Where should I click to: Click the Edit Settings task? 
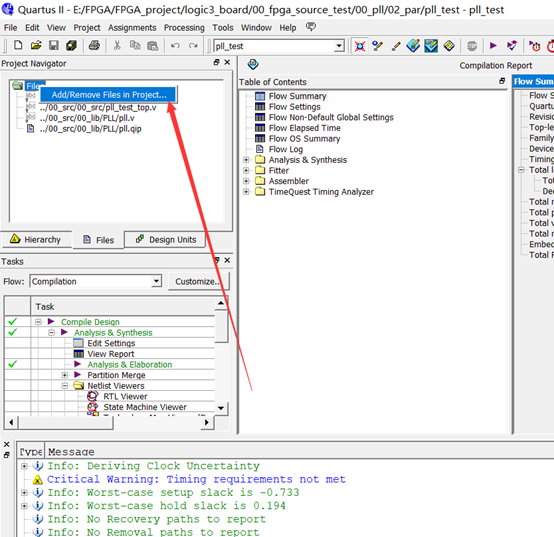[111, 343]
